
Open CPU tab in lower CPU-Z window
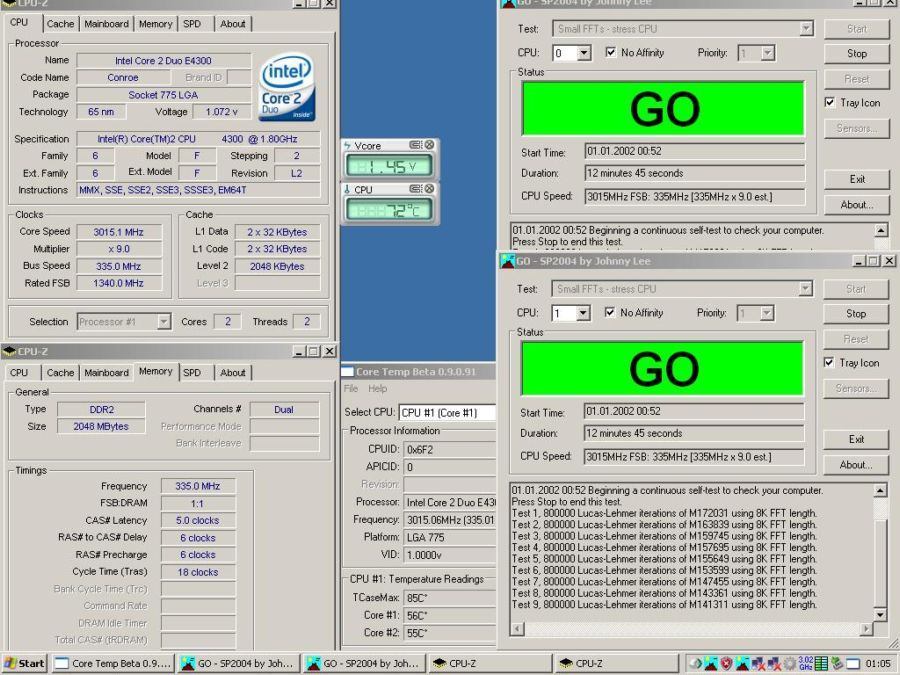coord(19,373)
